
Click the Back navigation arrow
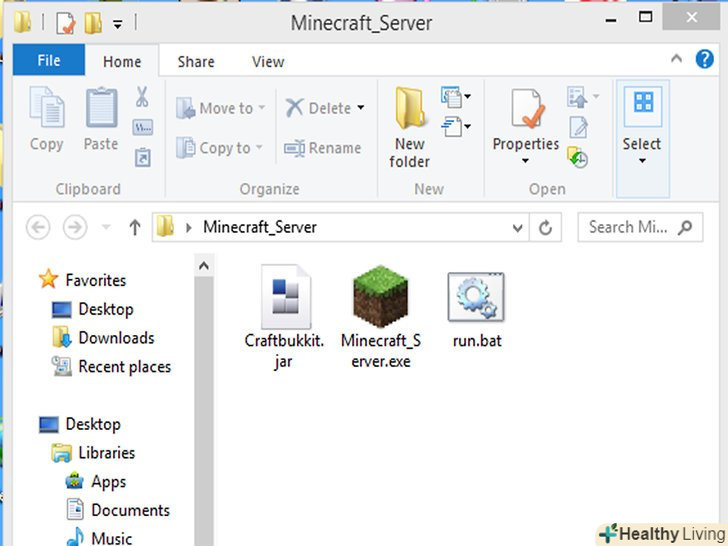click(x=38, y=228)
